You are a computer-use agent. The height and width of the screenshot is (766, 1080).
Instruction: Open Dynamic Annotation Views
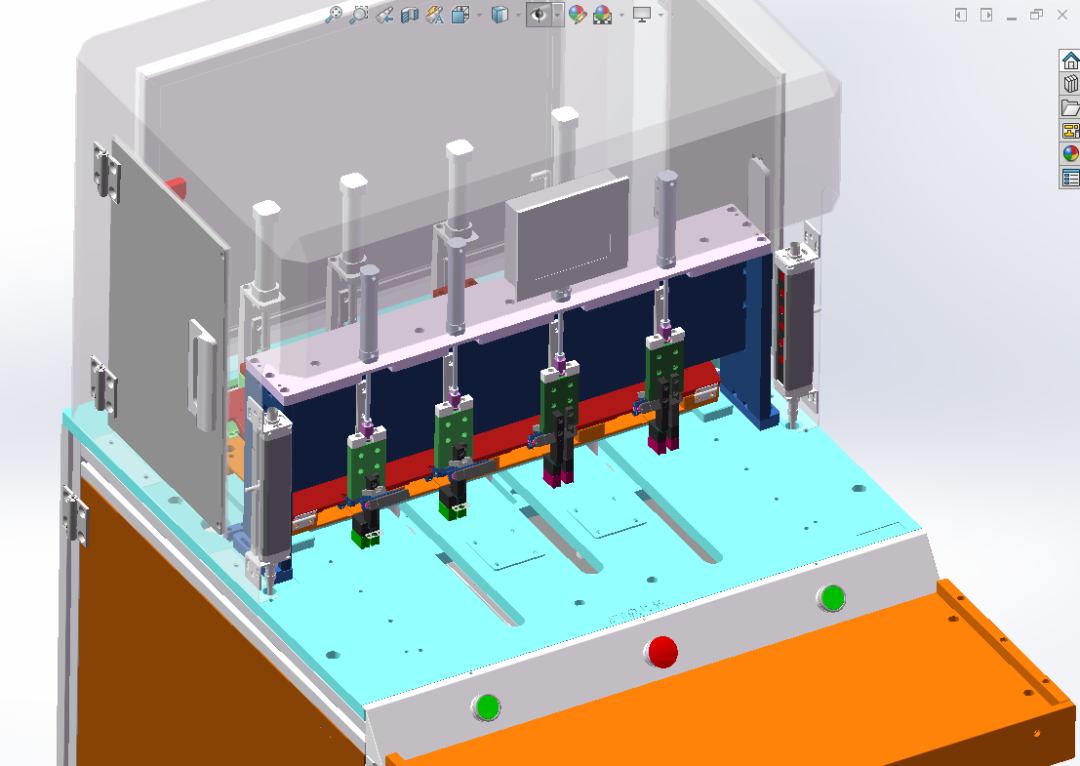click(435, 14)
